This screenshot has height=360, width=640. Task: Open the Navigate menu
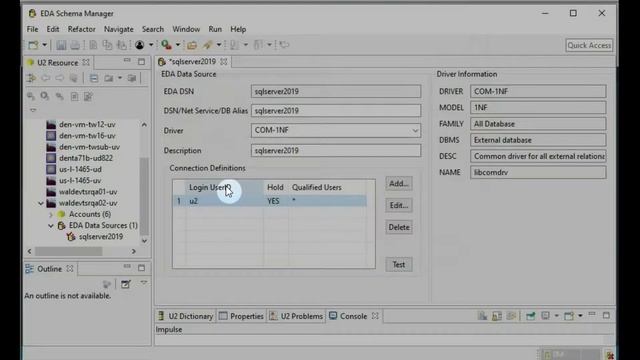pos(118,29)
